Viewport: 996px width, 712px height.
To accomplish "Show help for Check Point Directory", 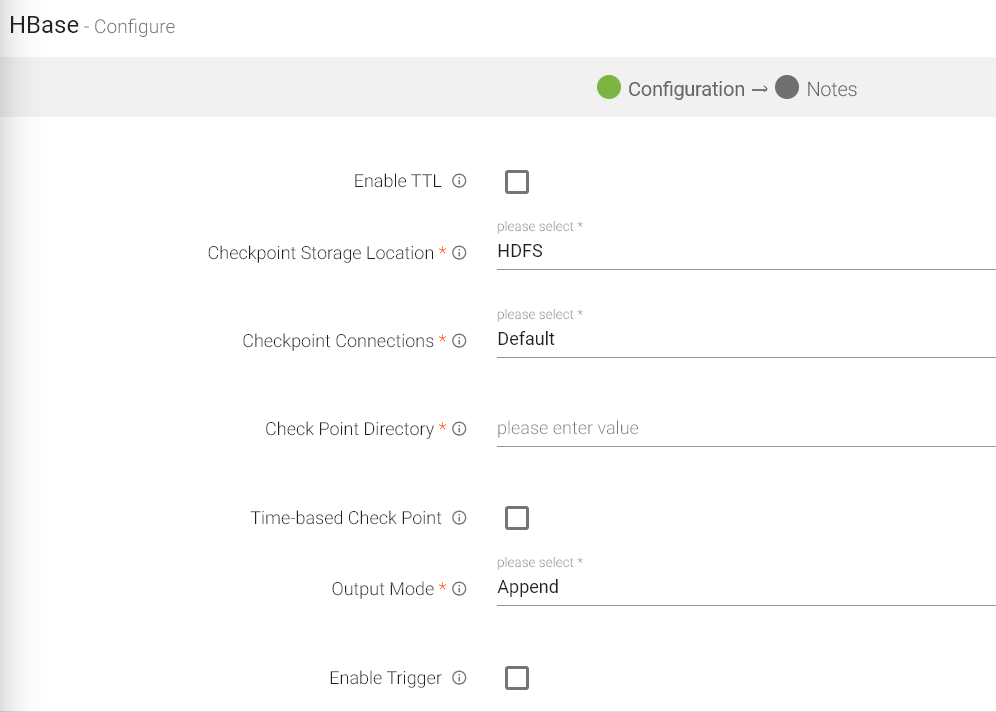I will (x=459, y=429).
